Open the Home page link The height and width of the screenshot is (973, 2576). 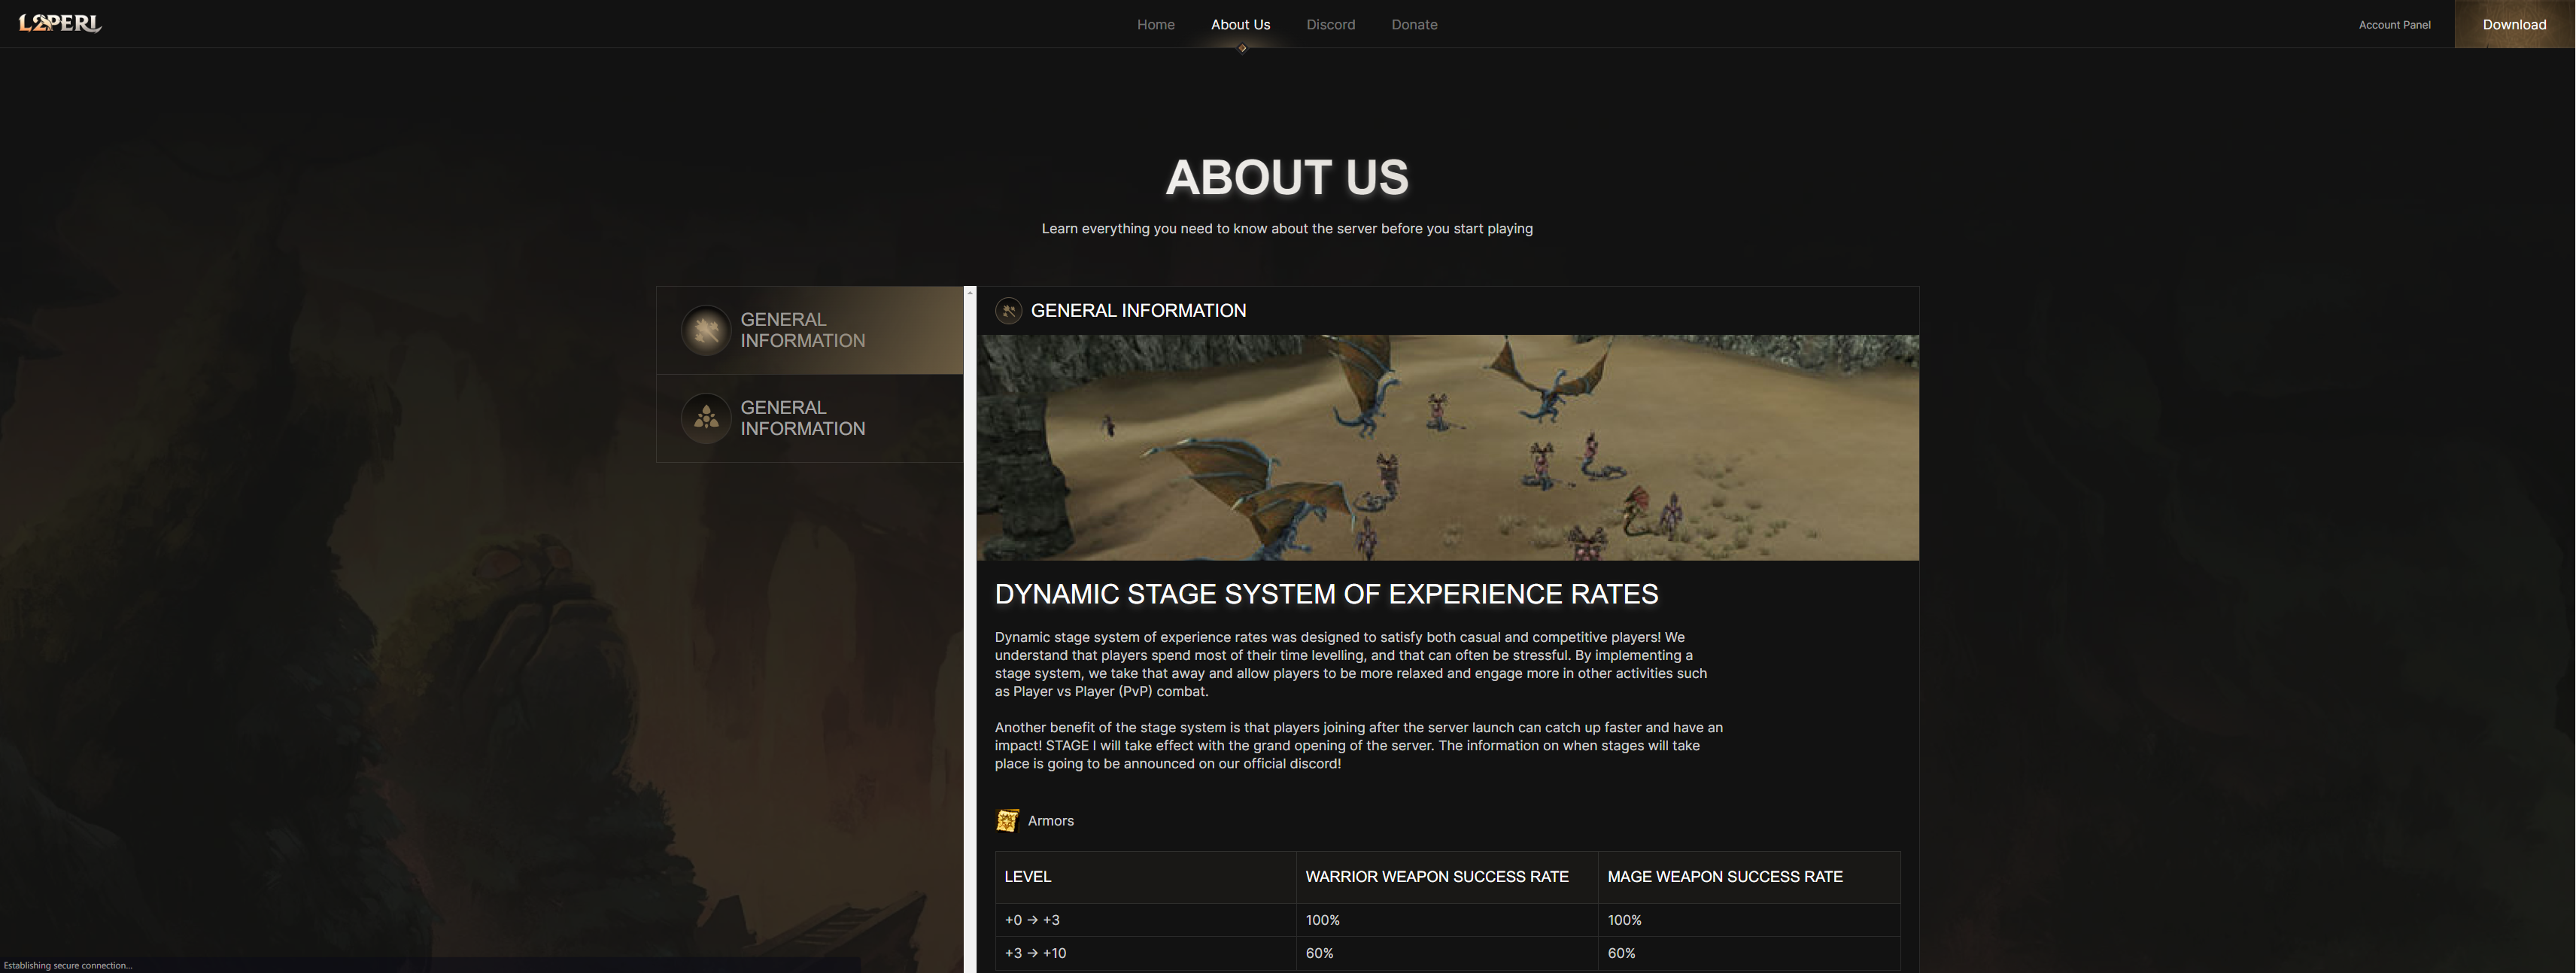(x=1155, y=25)
